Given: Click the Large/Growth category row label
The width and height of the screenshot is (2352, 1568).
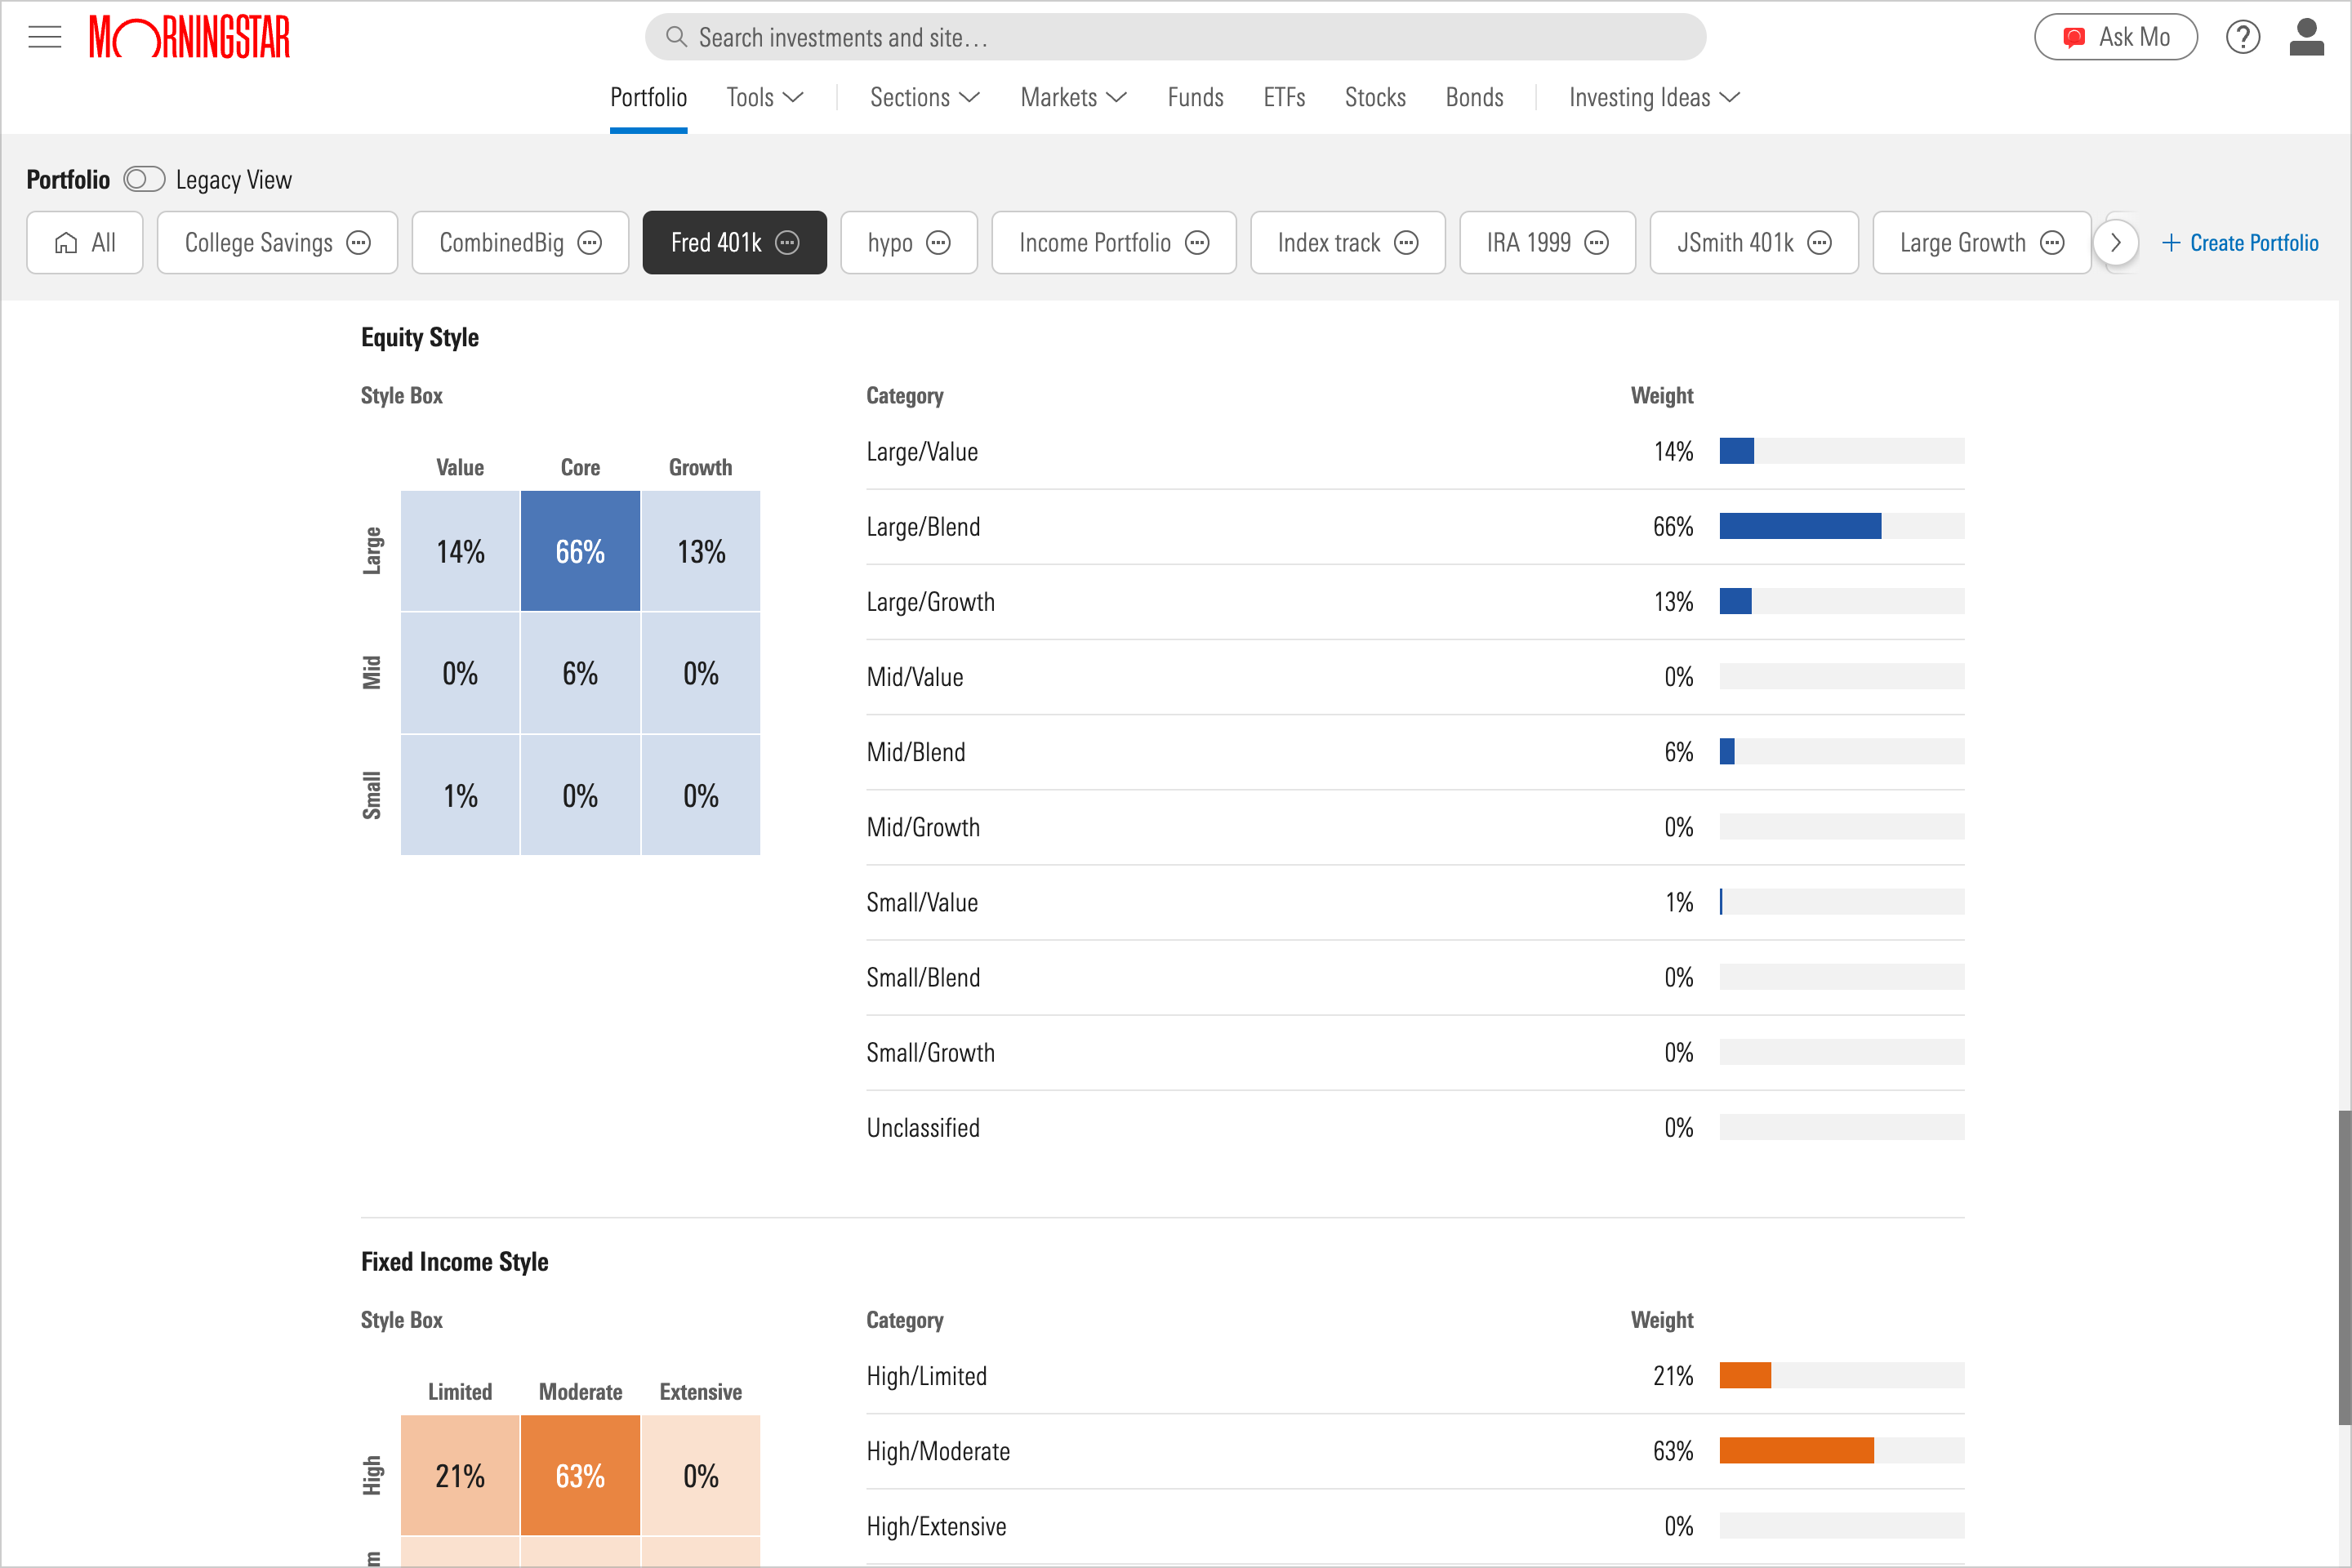Looking at the screenshot, I should [x=930, y=602].
